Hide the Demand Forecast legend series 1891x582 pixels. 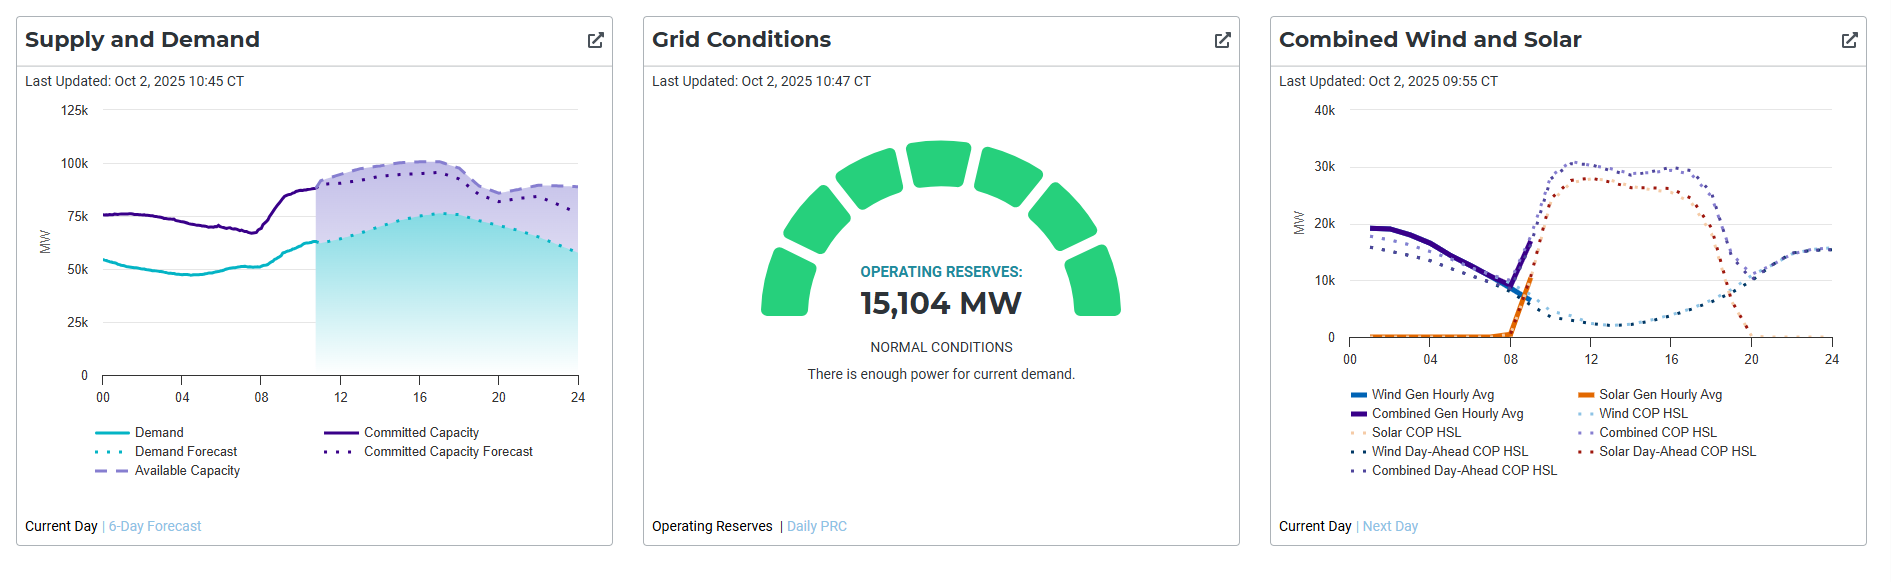click(x=186, y=452)
